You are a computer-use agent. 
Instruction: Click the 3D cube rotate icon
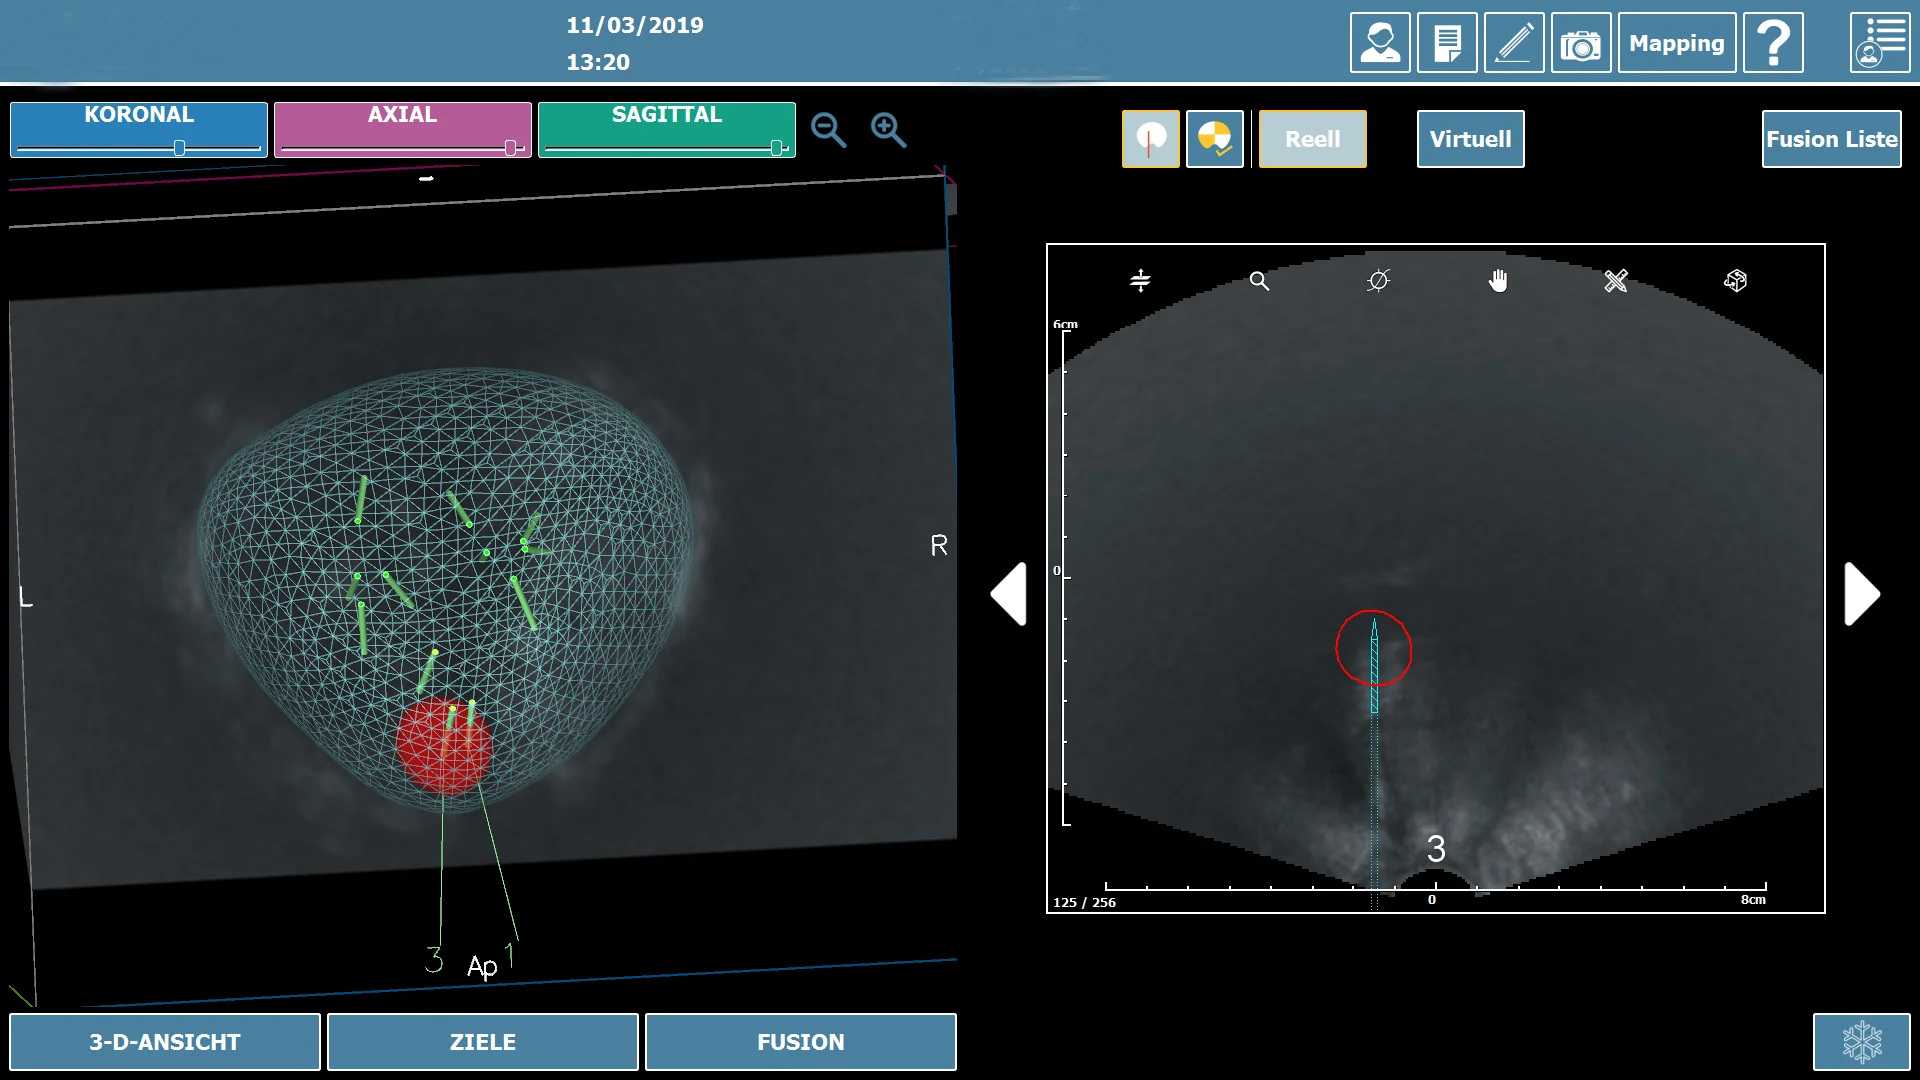click(1735, 281)
